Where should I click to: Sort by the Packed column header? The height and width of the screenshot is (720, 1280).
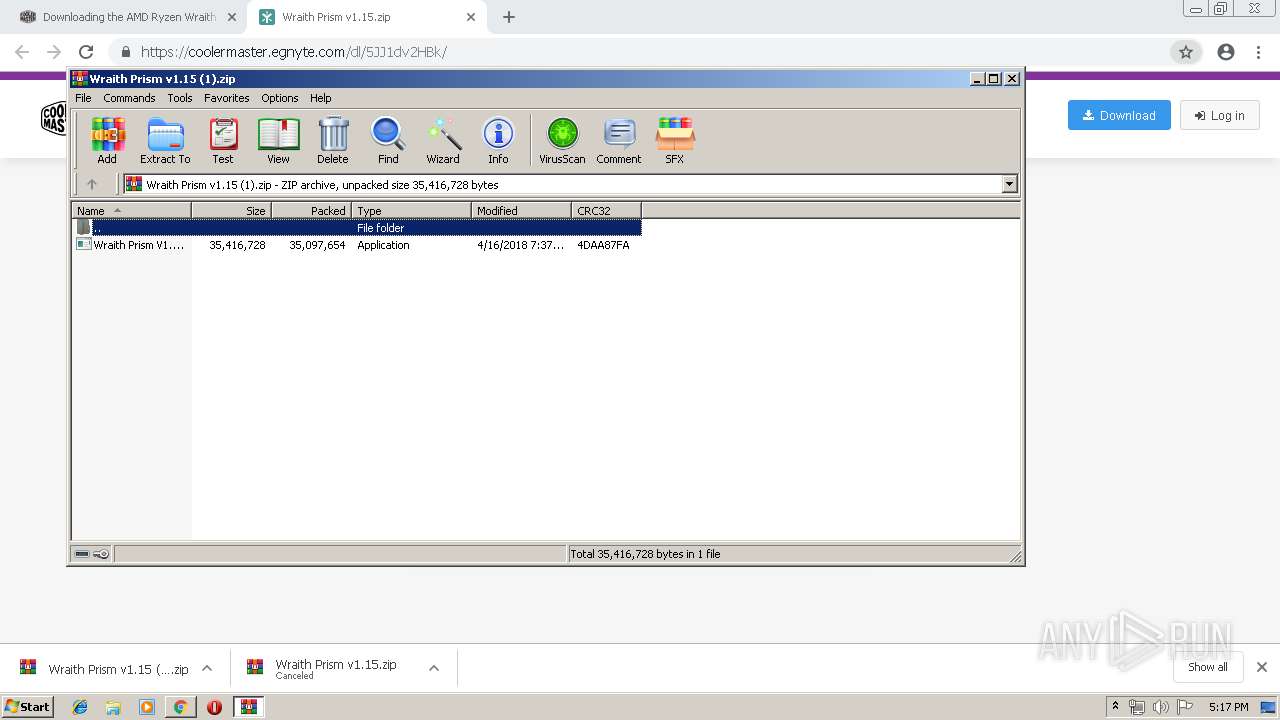point(311,210)
